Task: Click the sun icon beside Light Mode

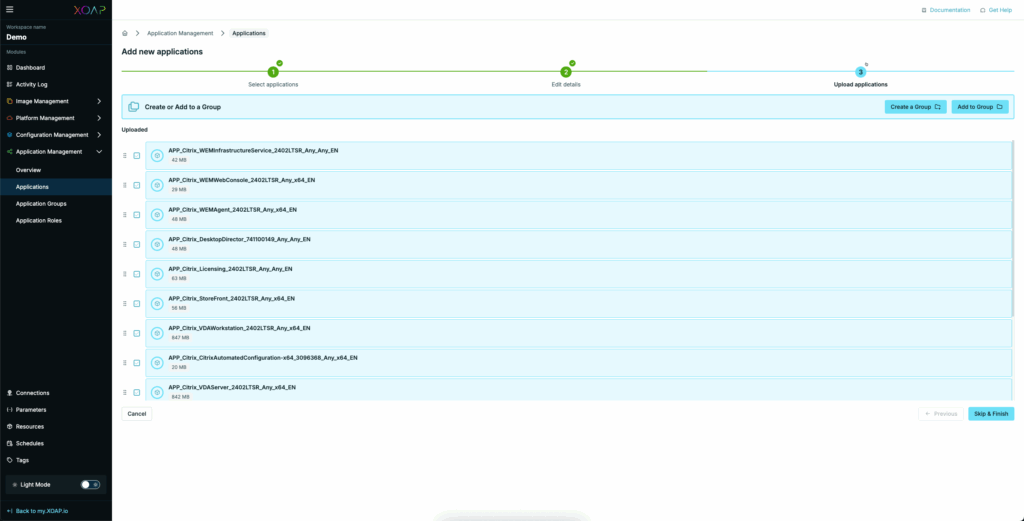Action: 15,485
